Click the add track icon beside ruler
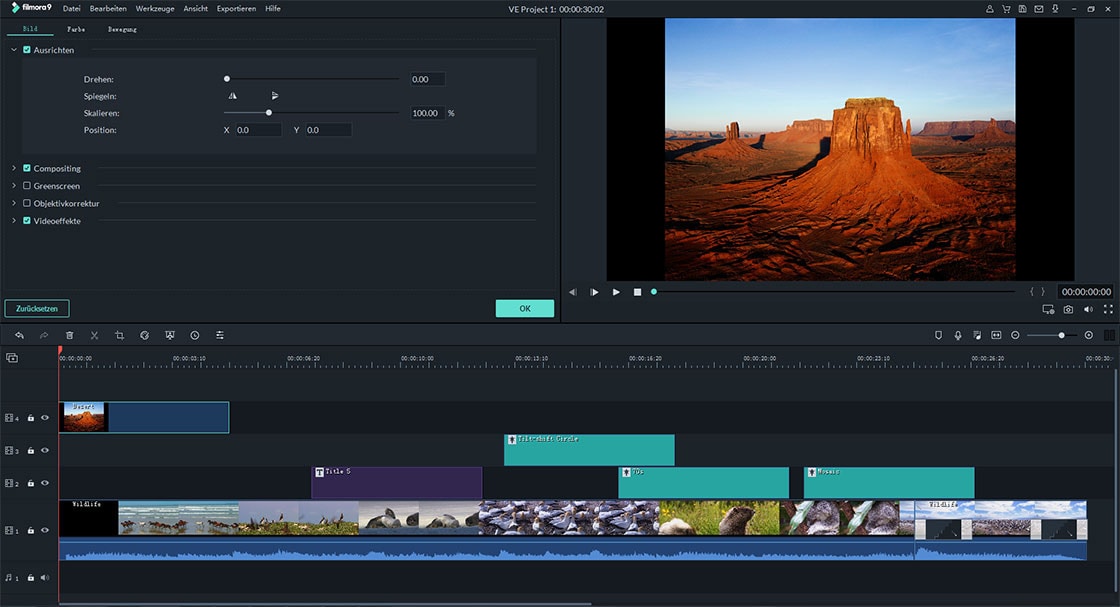 (x=12, y=358)
